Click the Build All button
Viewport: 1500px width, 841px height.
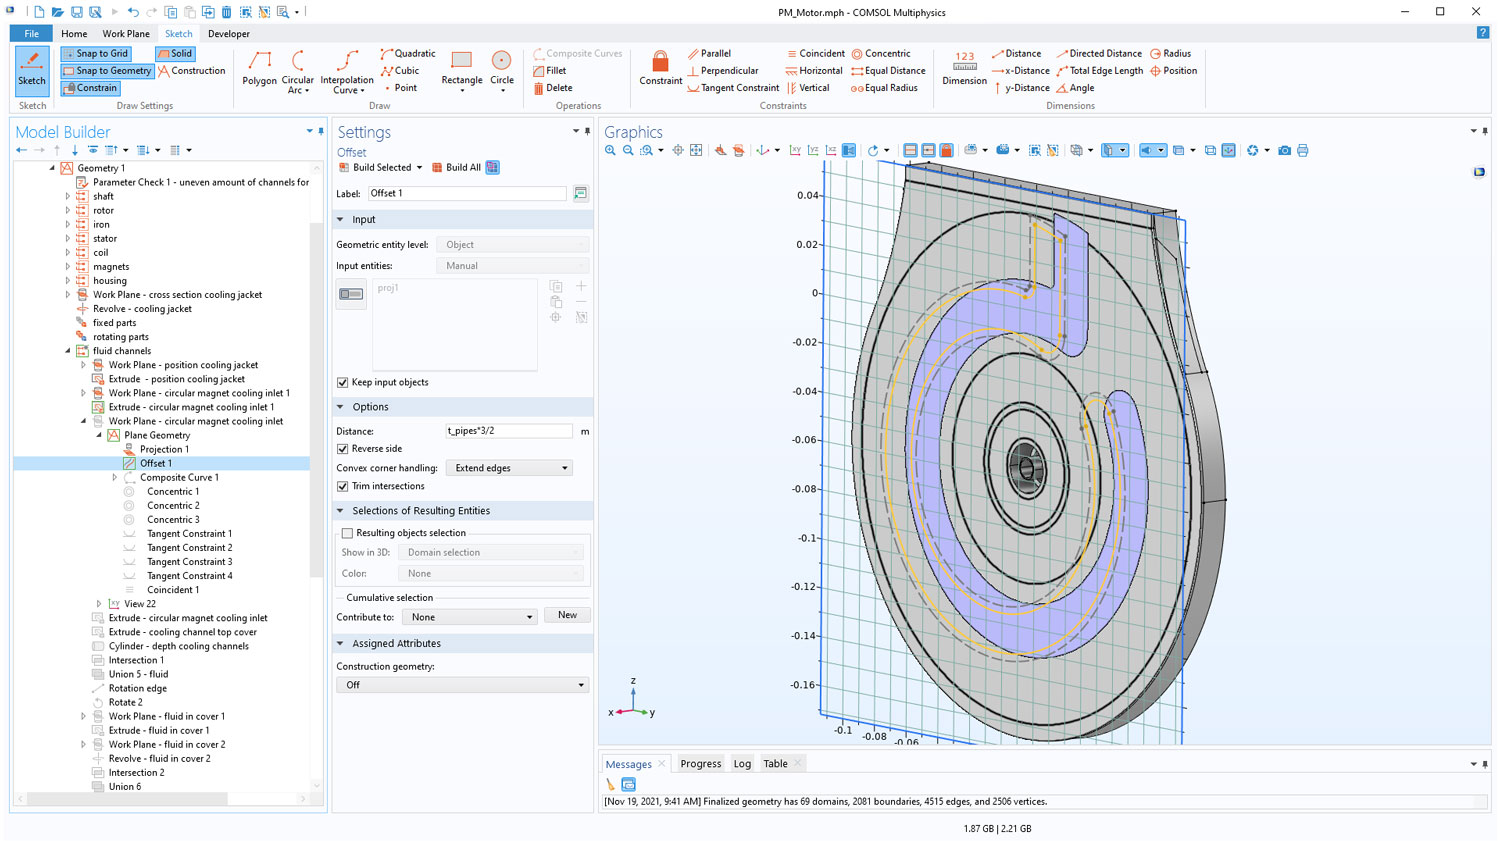click(456, 168)
